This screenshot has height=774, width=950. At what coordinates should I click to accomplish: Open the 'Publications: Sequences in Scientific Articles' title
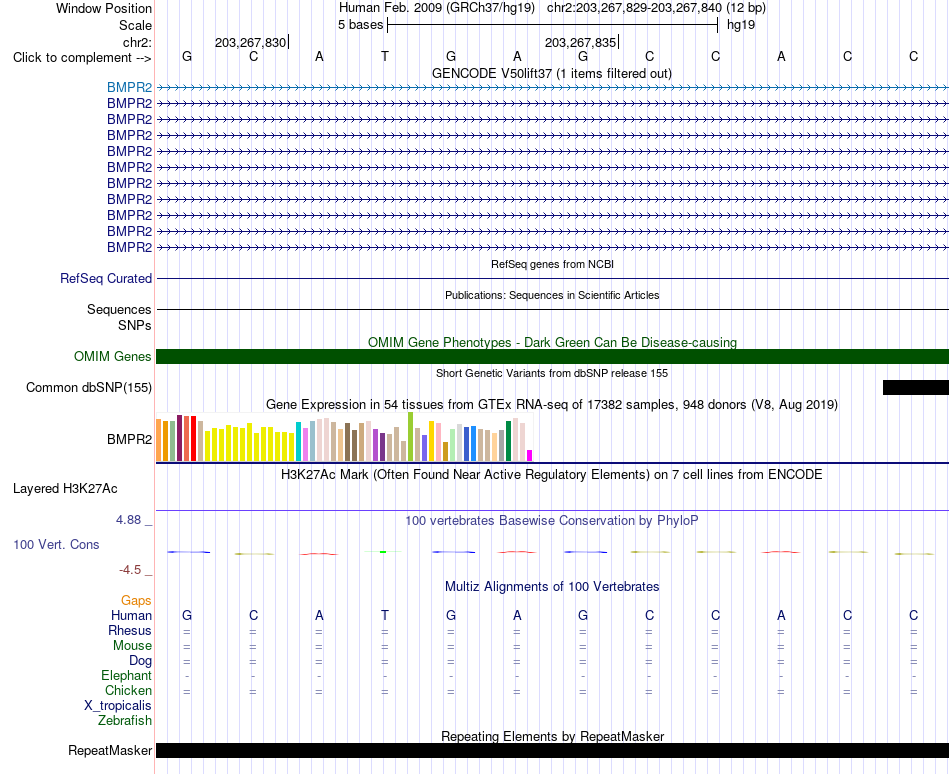[x=552, y=295]
